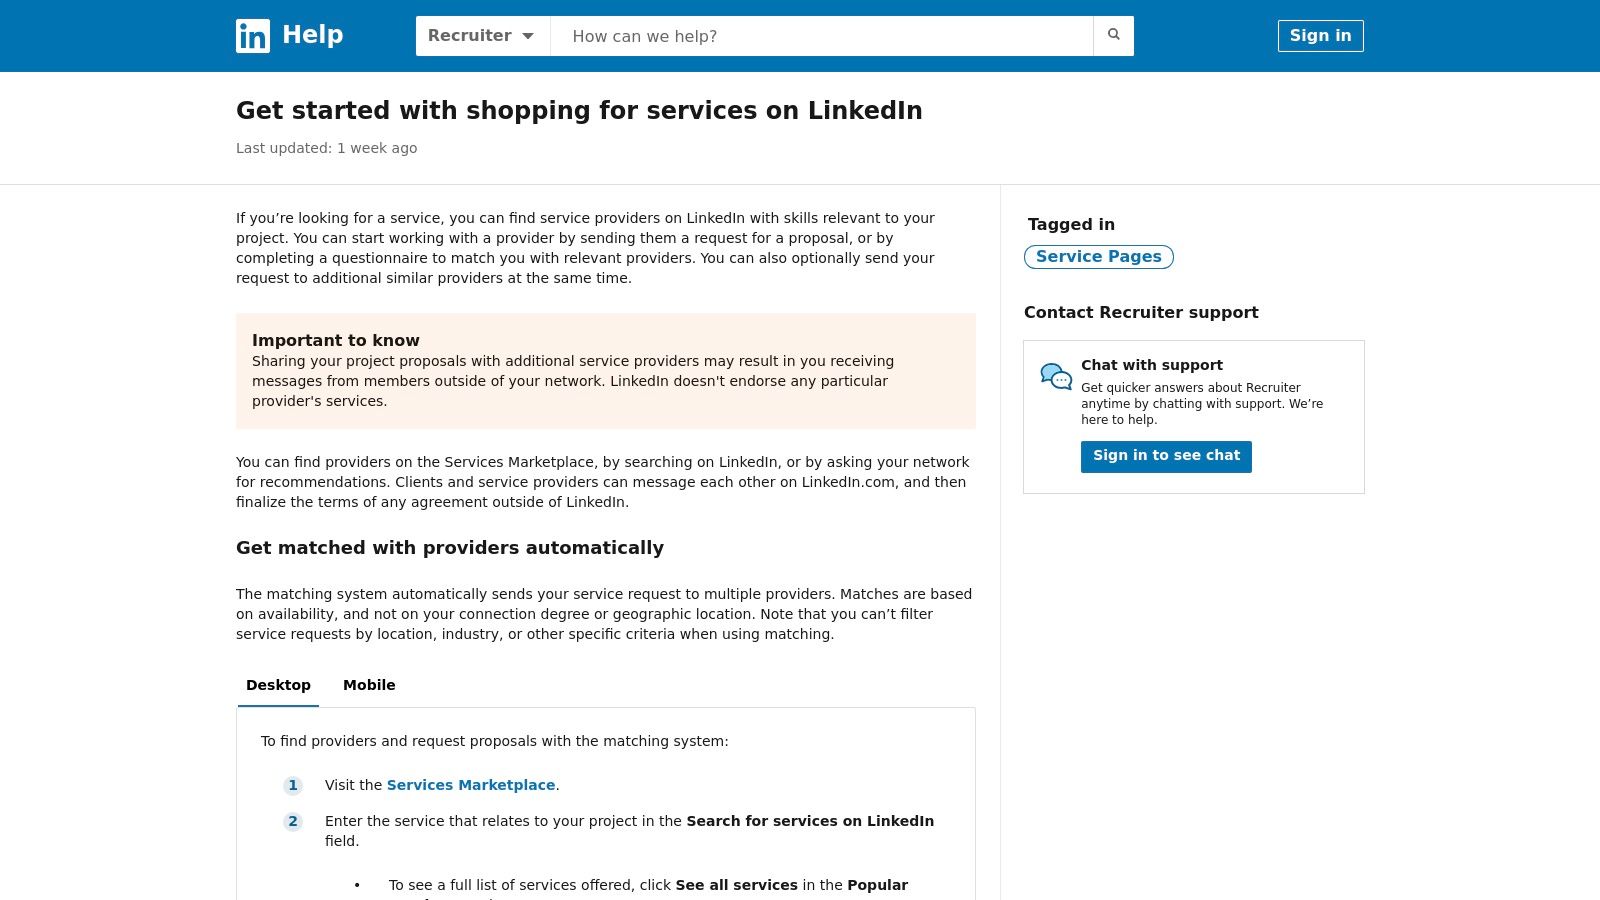Switch to the Mobile tab
Image resolution: width=1600 pixels, height=900 pixels.
pos(369,685)
